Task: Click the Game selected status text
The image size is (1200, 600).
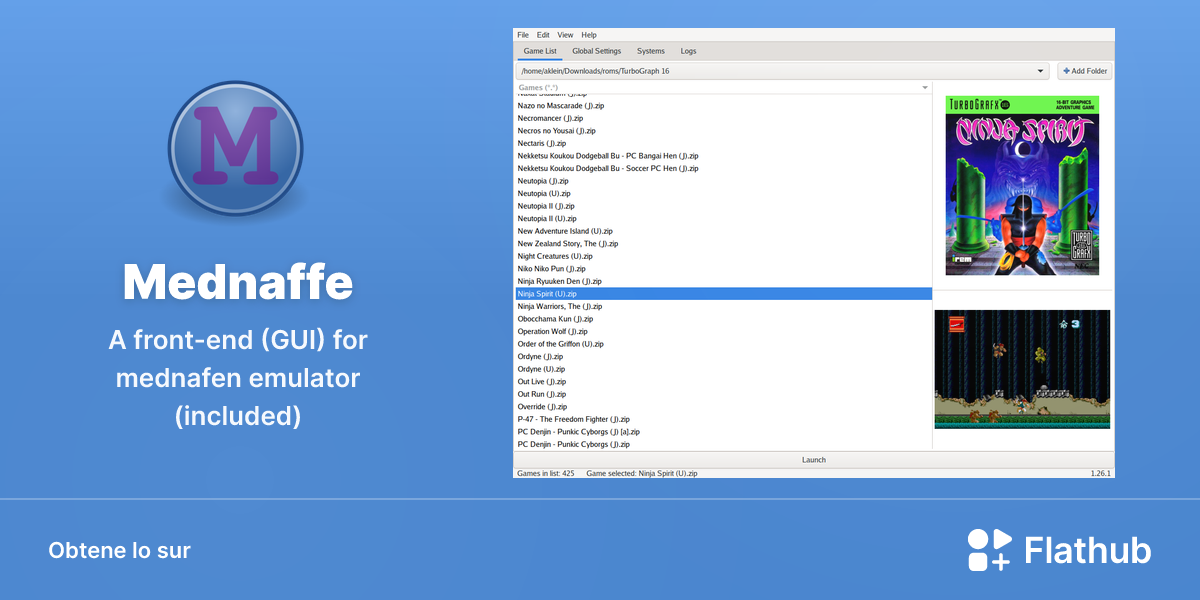Action: (x=642, y=473)
